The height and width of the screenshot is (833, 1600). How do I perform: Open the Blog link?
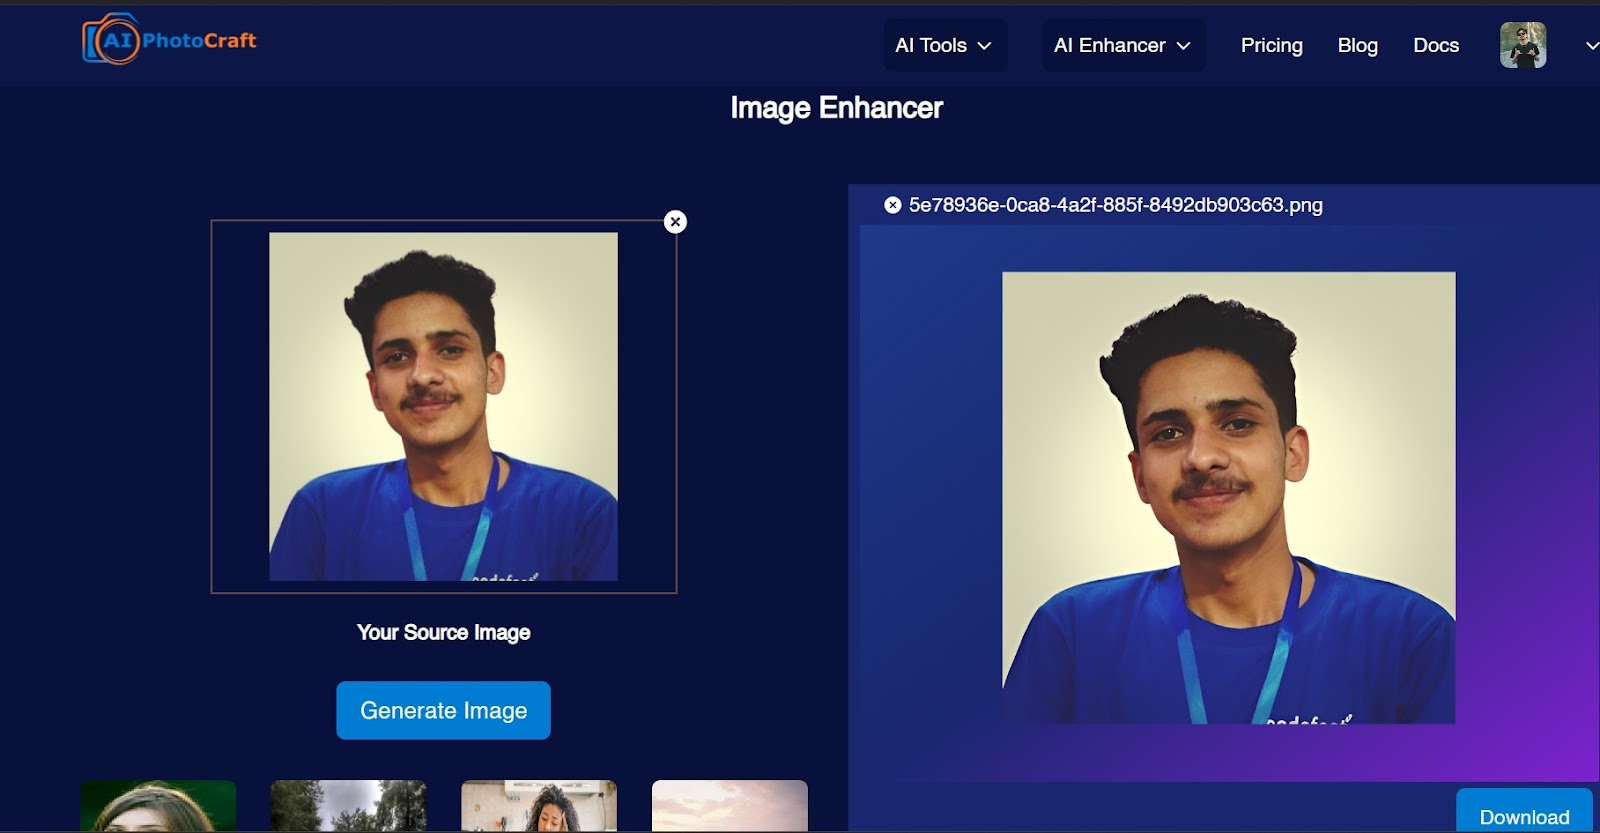1357,45
